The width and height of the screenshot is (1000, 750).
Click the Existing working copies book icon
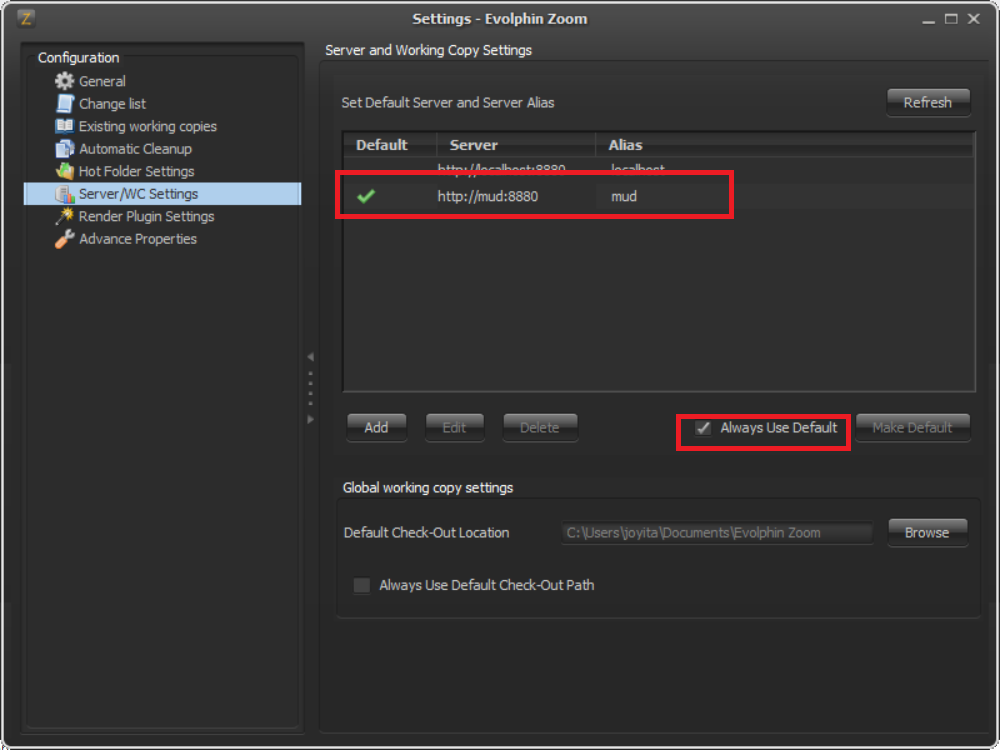pyautogui.click(x=64, y=126)
